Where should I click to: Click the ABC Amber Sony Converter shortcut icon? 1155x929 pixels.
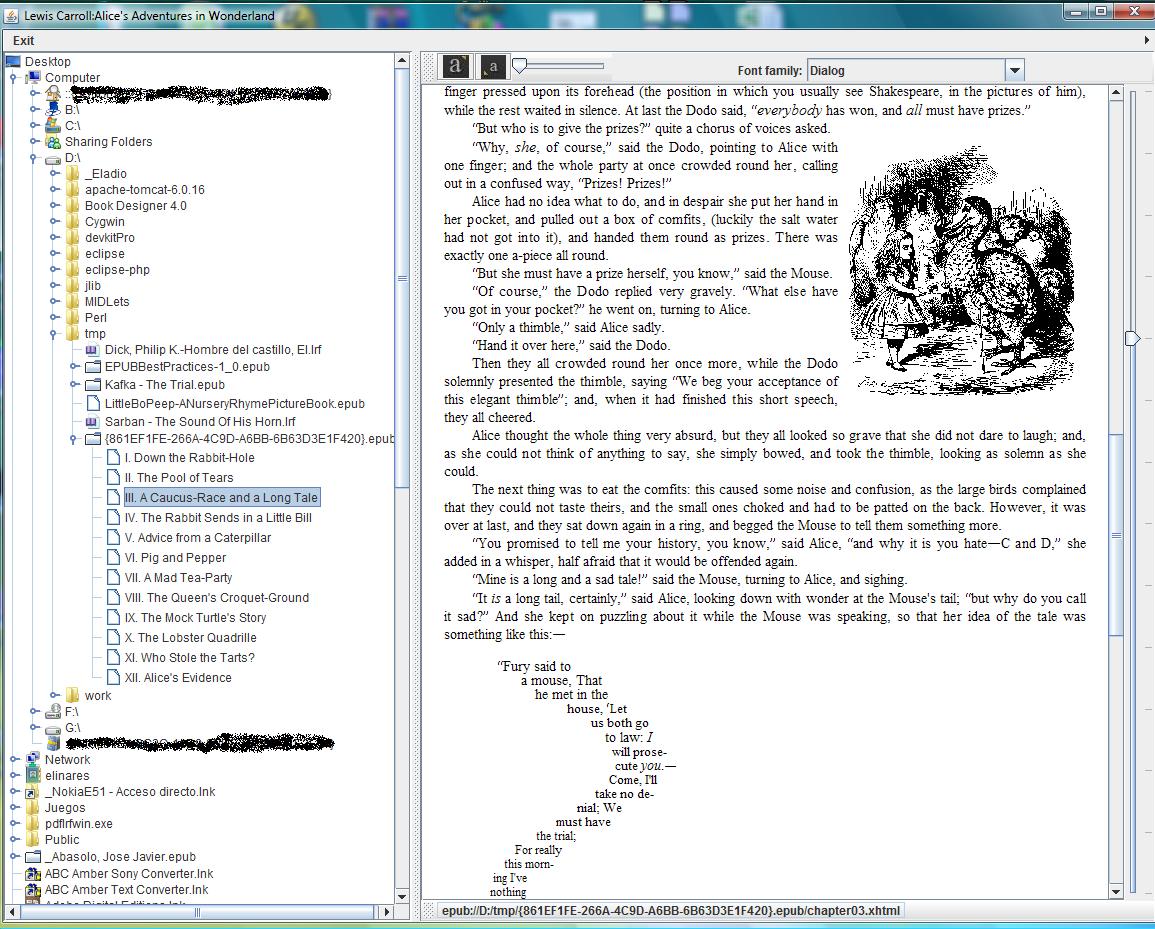coord(33,874)
